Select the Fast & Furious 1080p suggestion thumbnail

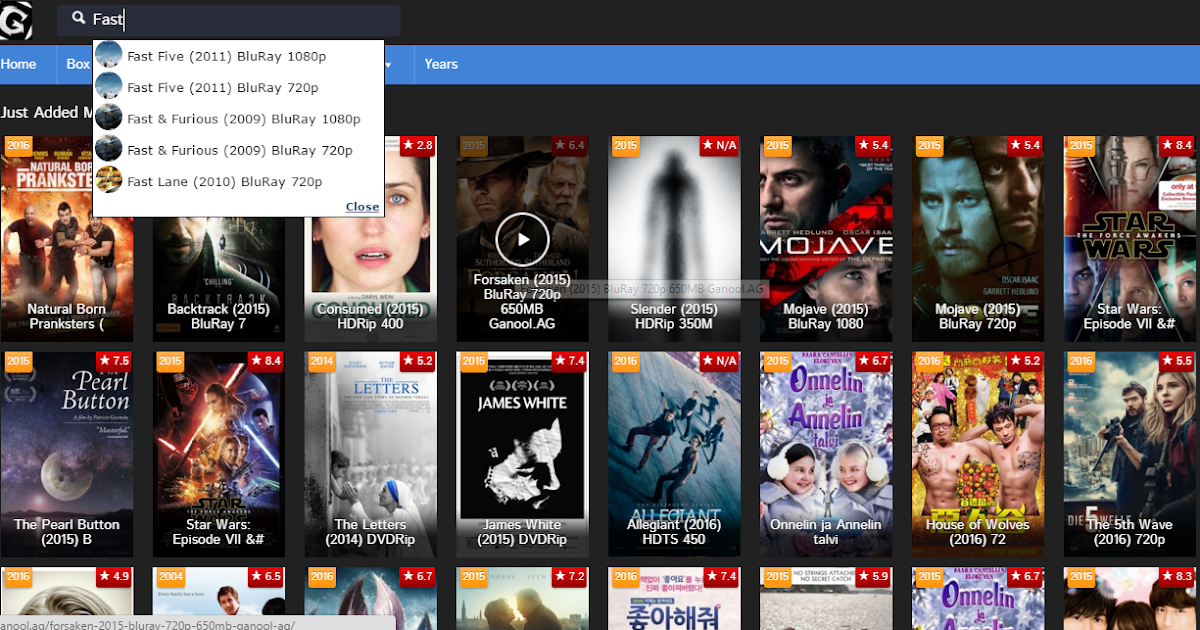(109, 118)
